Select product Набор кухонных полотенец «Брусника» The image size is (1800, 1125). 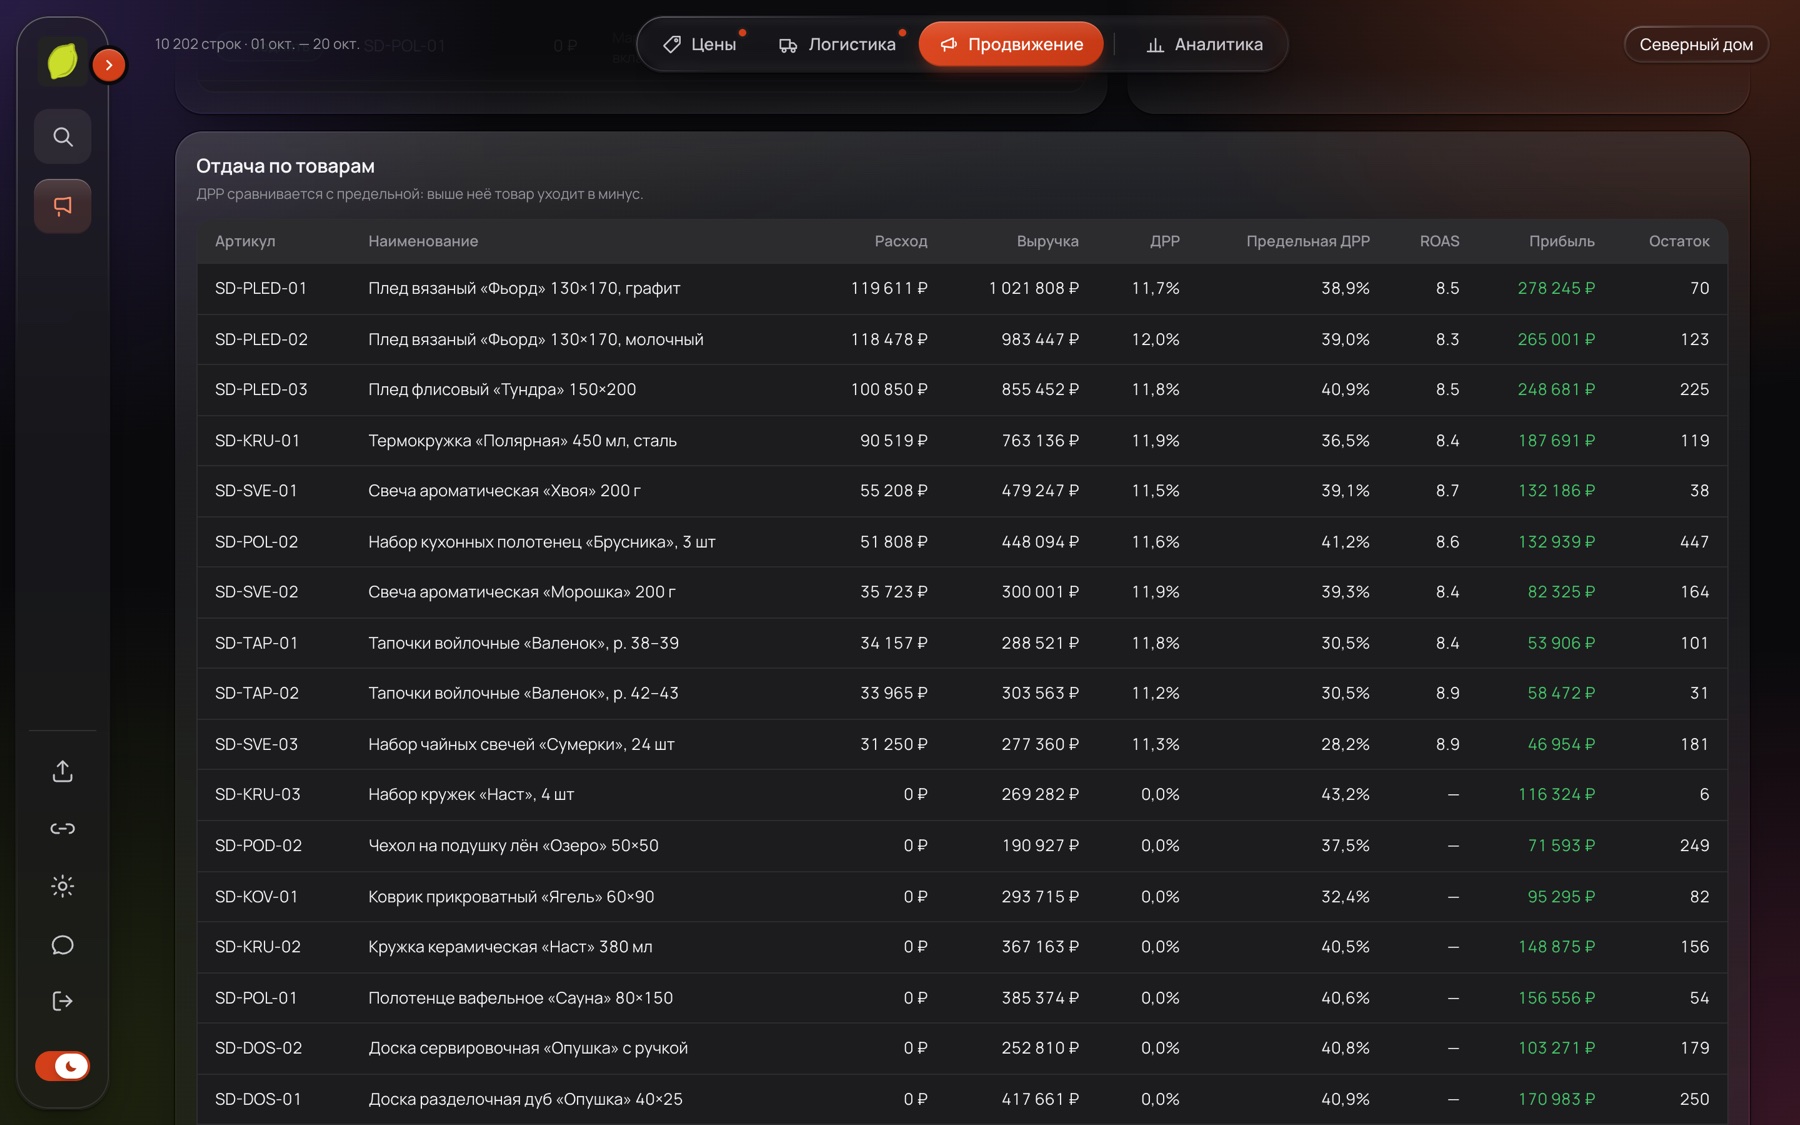542,542
